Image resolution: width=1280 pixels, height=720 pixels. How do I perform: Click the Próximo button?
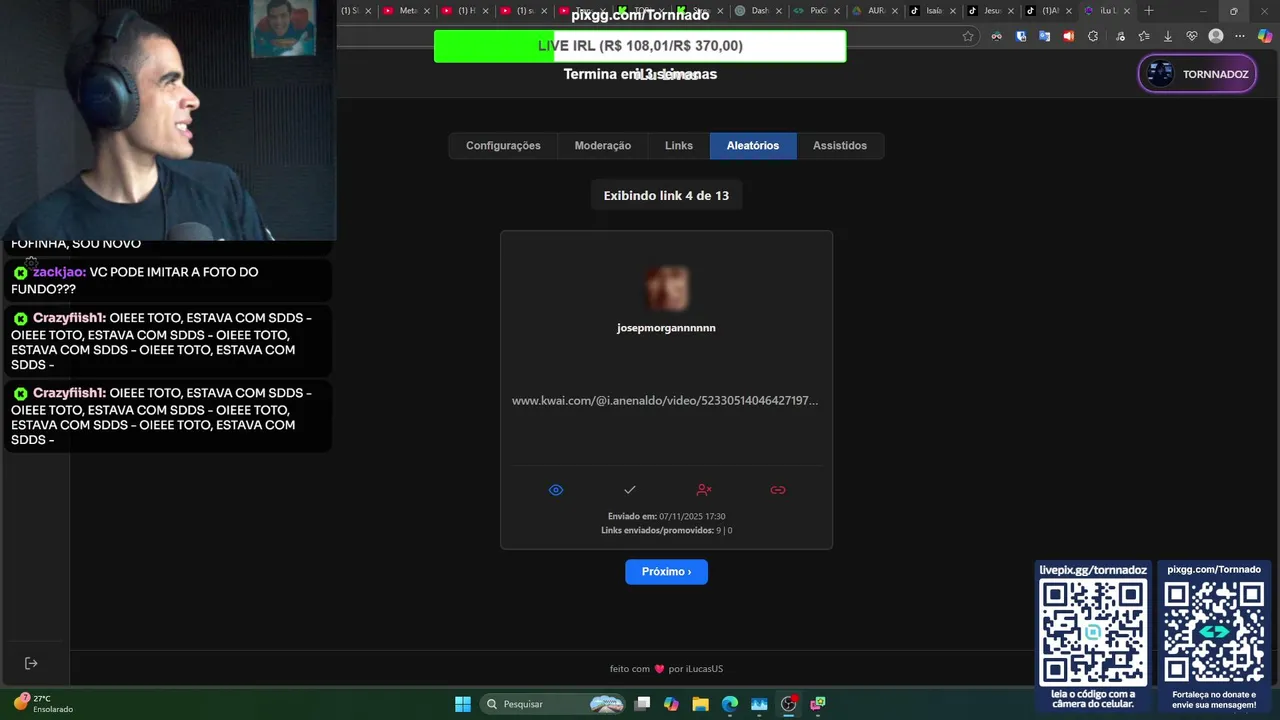[x=667, y=572]
